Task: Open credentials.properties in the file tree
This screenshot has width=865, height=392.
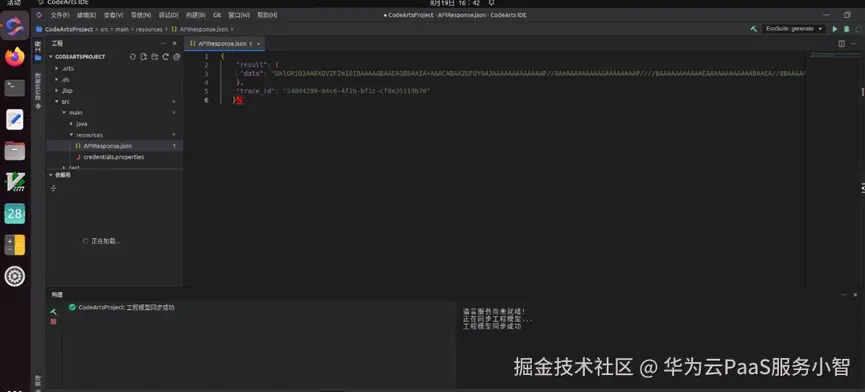Action: pos(114,157)
